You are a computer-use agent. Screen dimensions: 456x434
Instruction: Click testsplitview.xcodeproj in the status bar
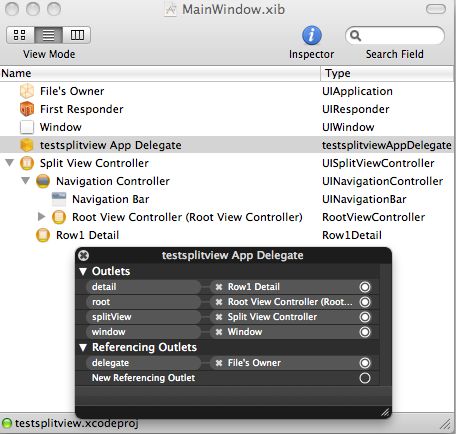(76, 423)
